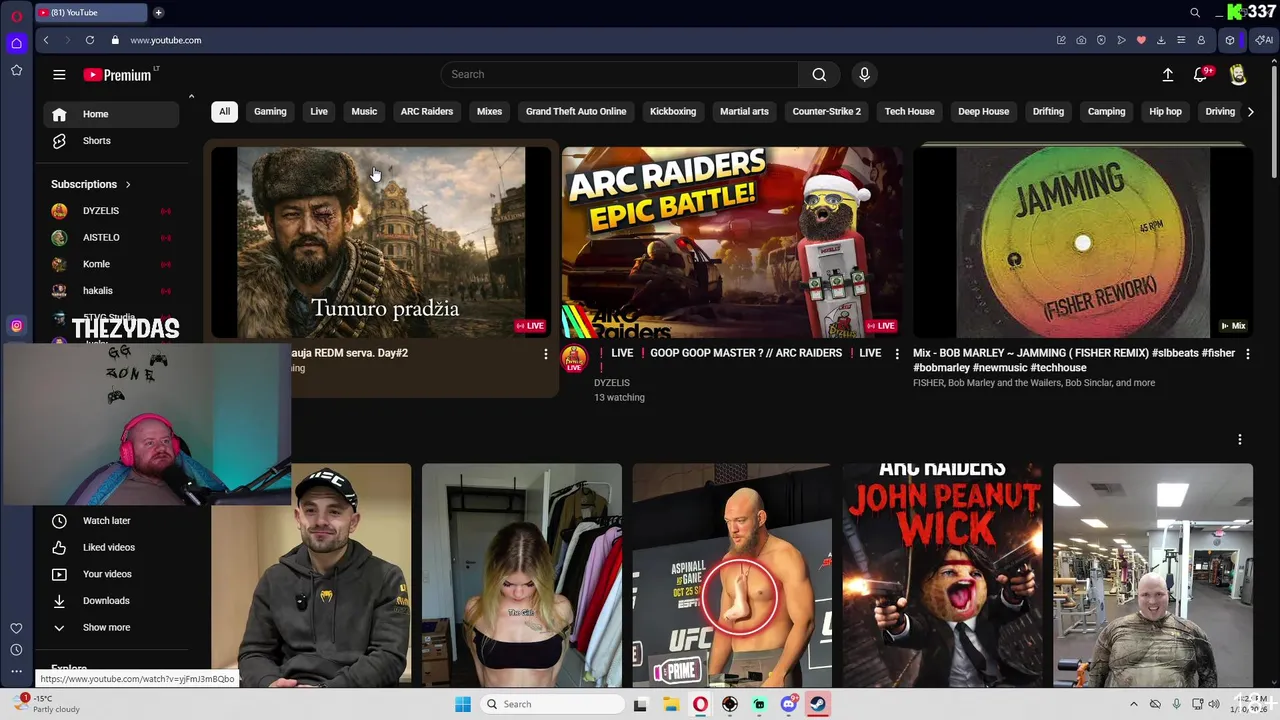This screenshot has height=720, width=1280.
Task: Select the Counter-Strike 2 filter chip
Action: click(x=826, y=111)
